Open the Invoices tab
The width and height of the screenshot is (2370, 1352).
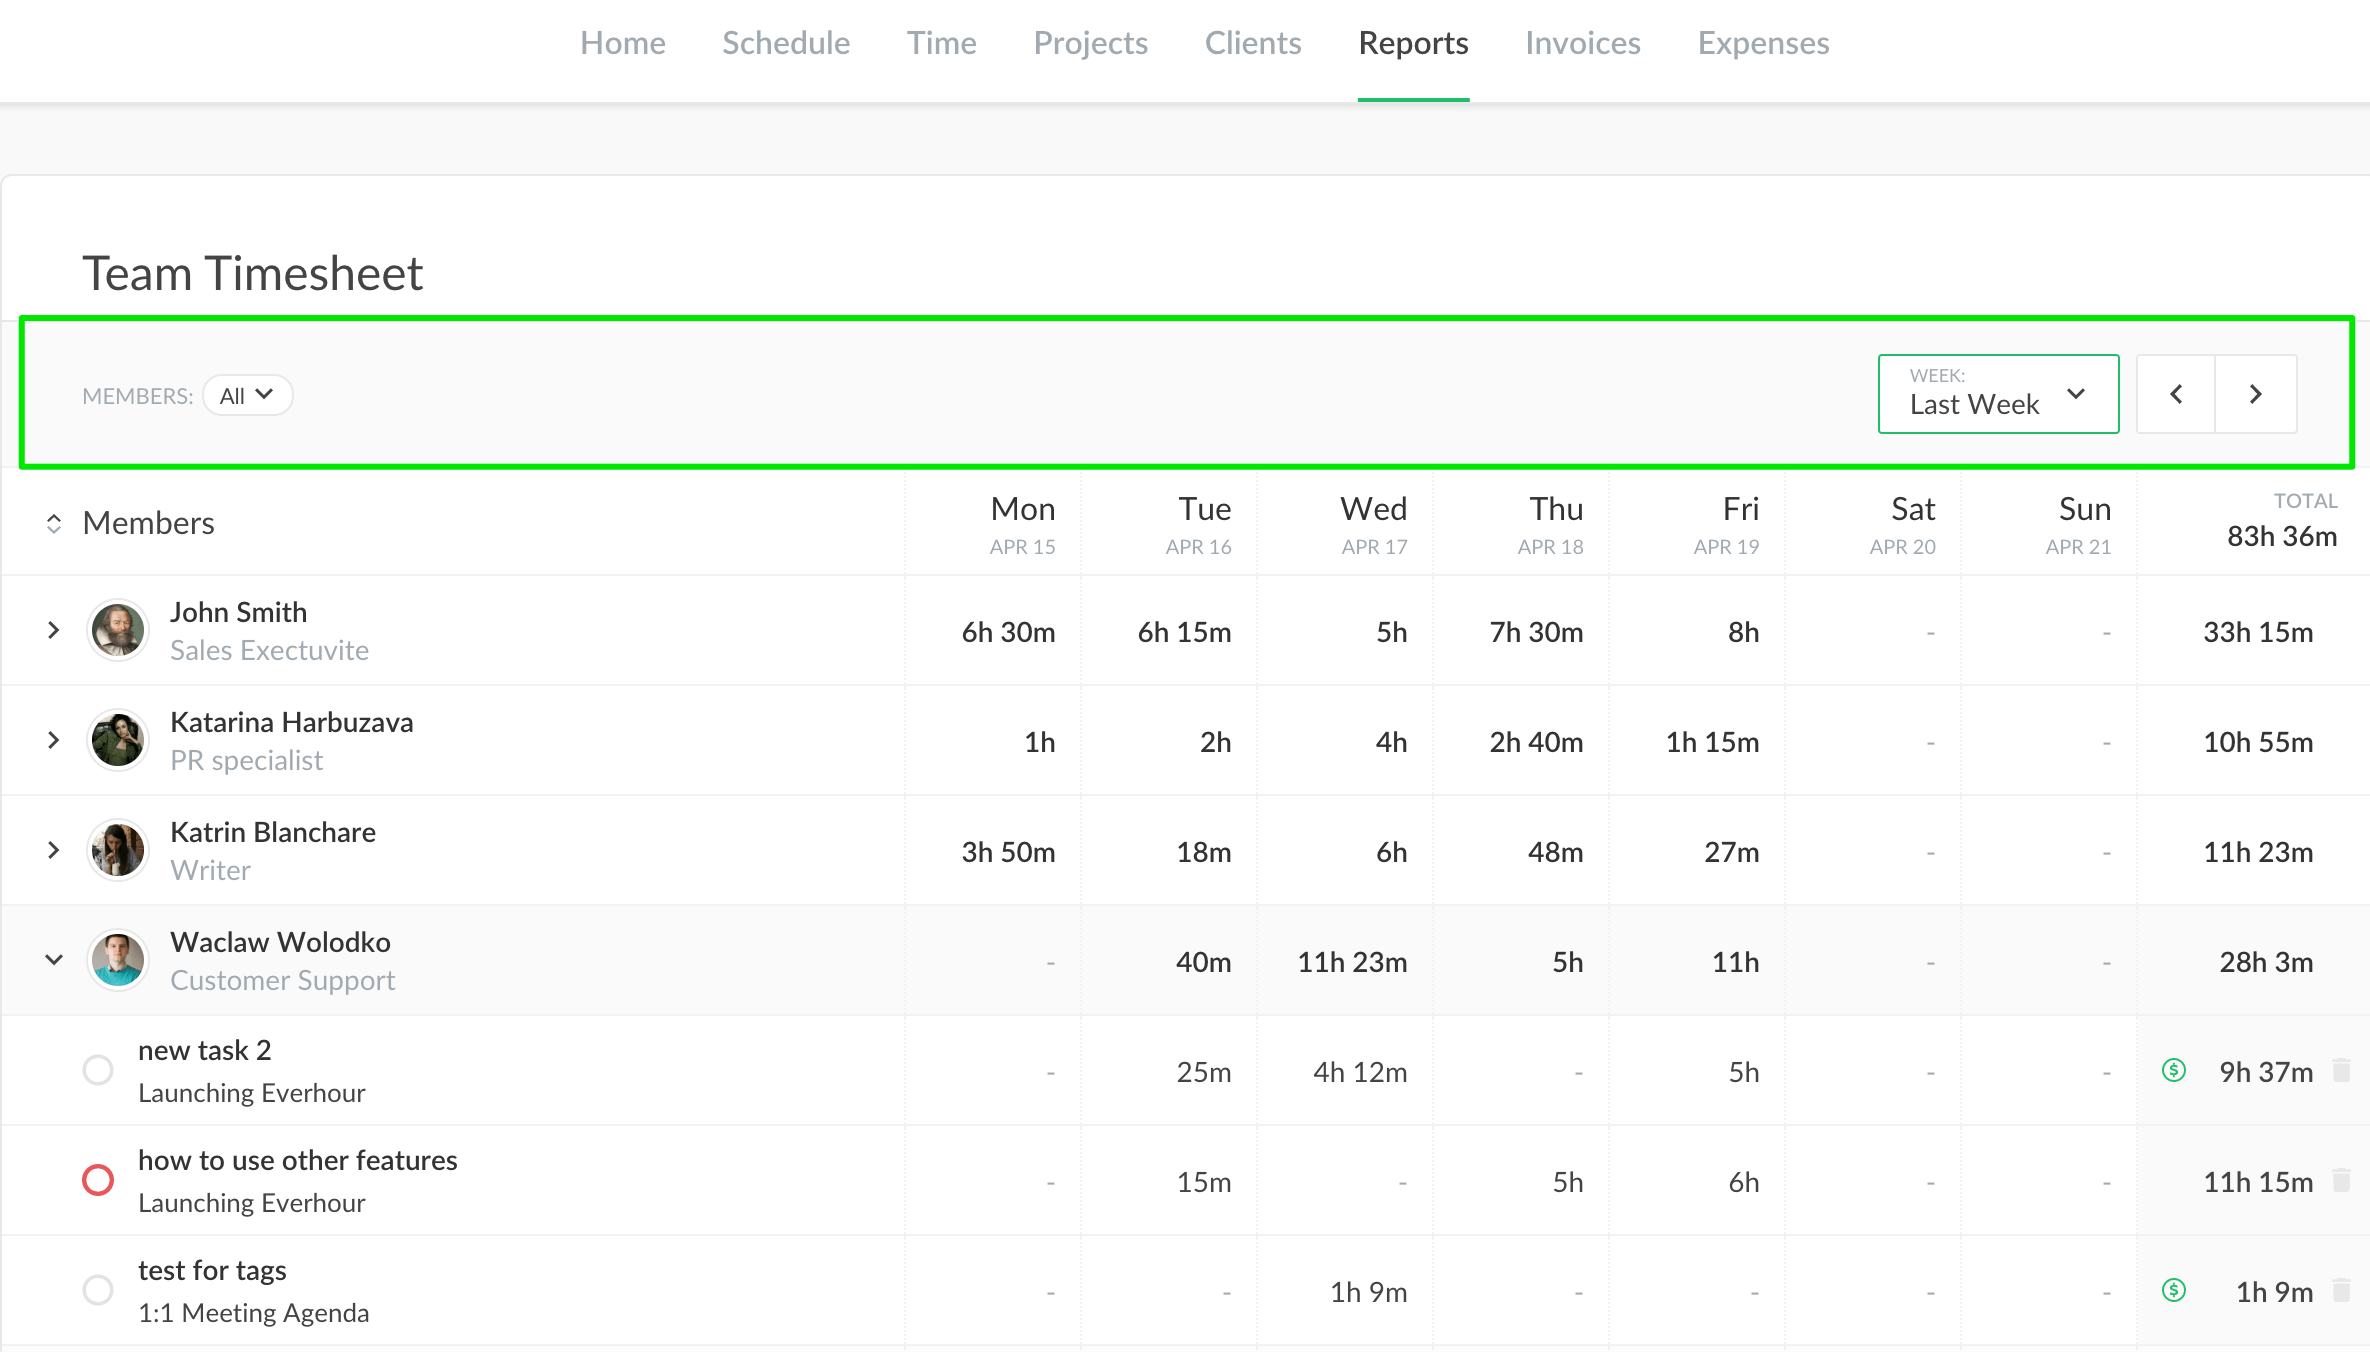click(1583, 43)
